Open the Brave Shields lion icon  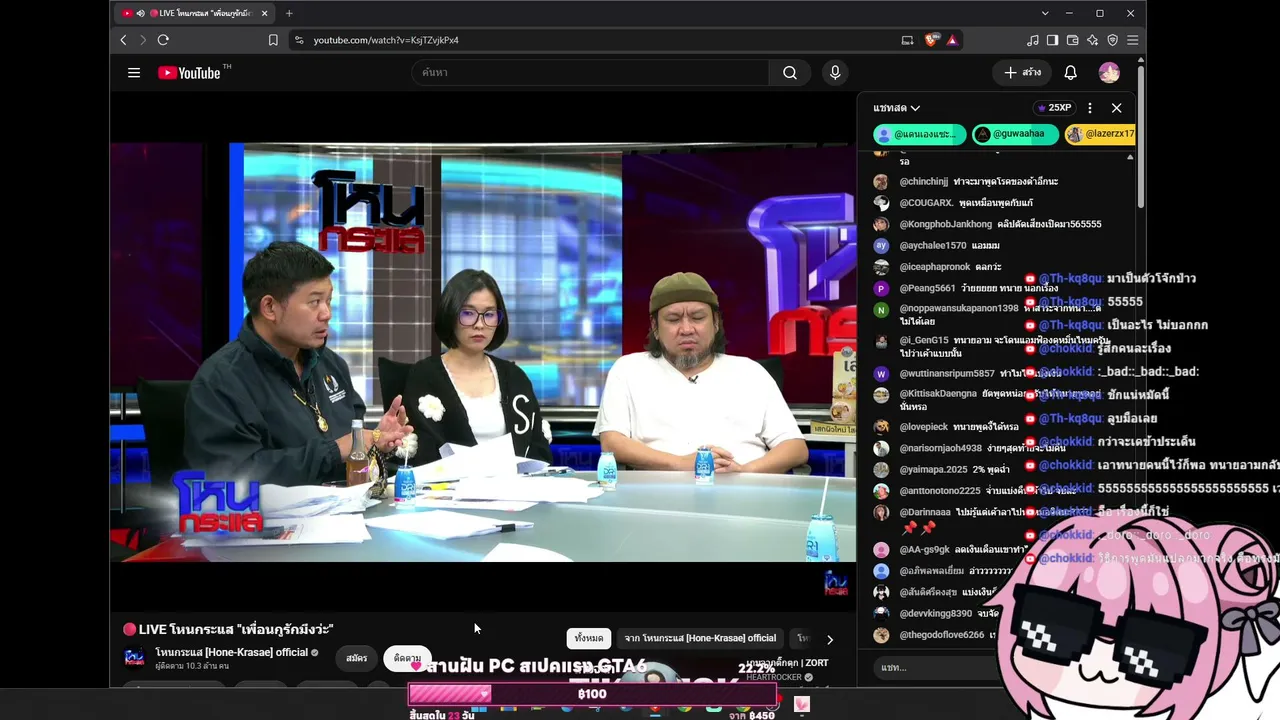931,40
